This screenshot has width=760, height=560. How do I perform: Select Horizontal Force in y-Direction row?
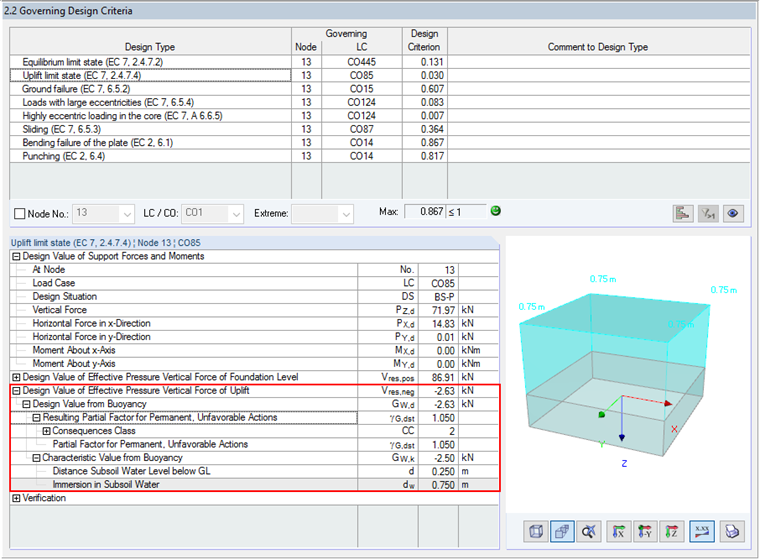click(254, 337)
